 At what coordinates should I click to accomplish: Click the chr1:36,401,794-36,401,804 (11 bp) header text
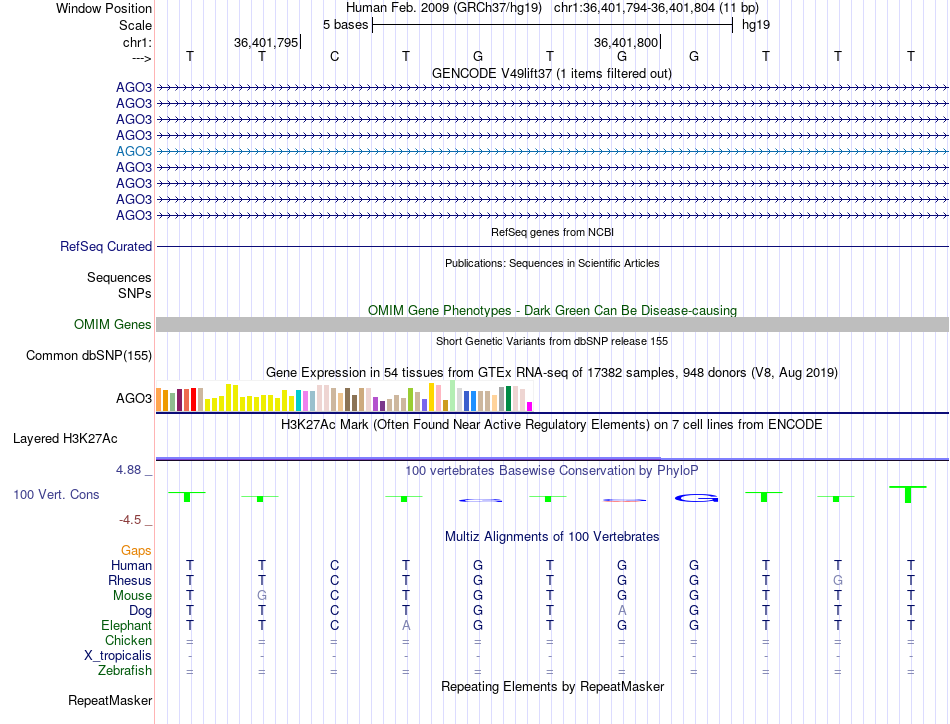pos(656,8)
